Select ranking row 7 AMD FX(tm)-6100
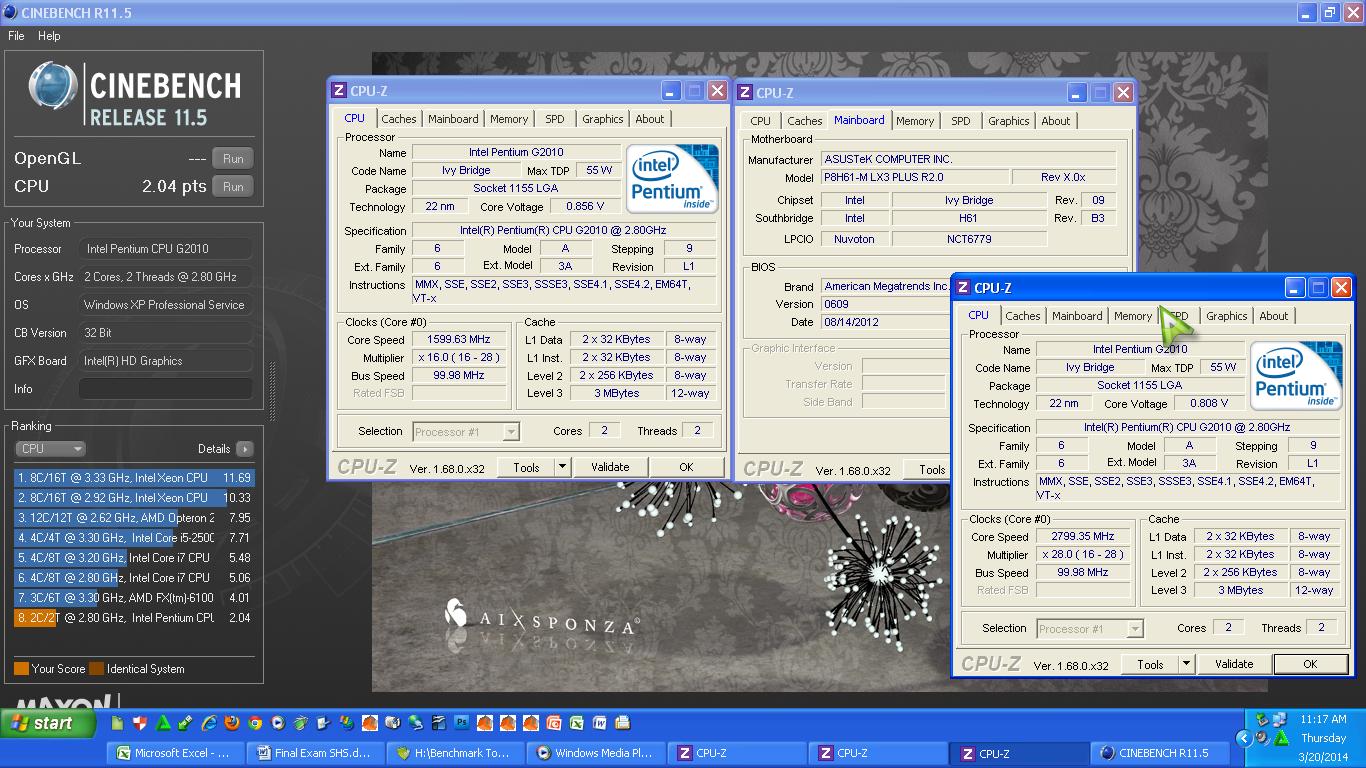The height and width of the screenshot is (768, 1366). pyautogui.click(x=134, y=598)
